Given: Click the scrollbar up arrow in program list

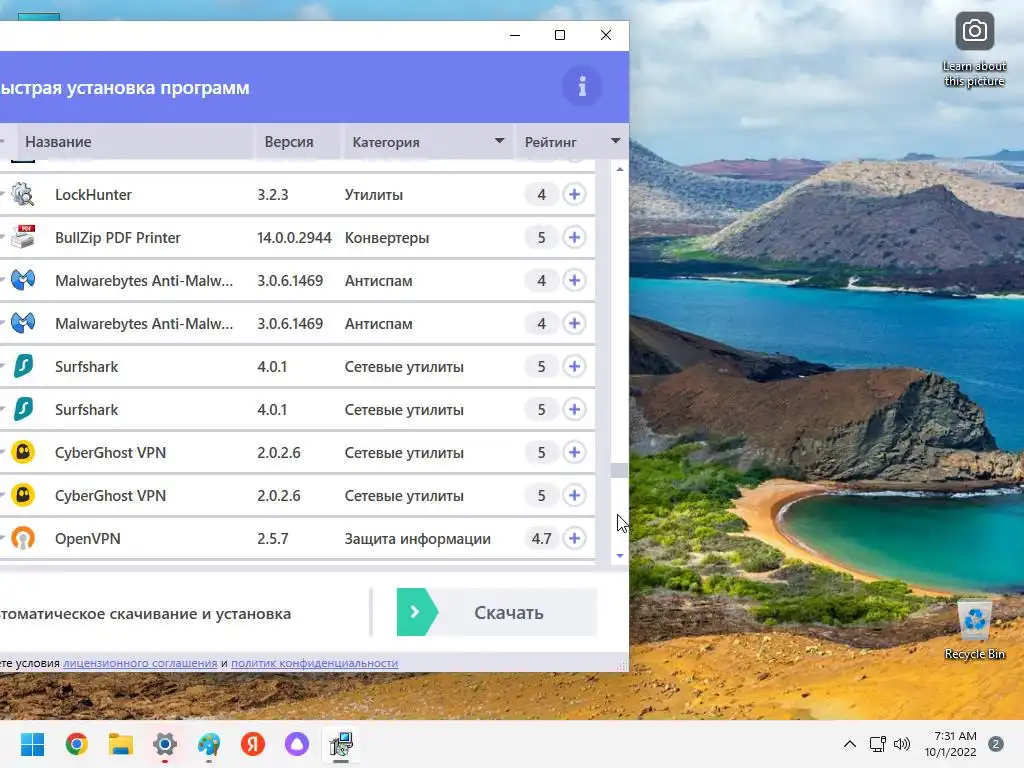Looking at the screenshot, I should pos(620,170).
